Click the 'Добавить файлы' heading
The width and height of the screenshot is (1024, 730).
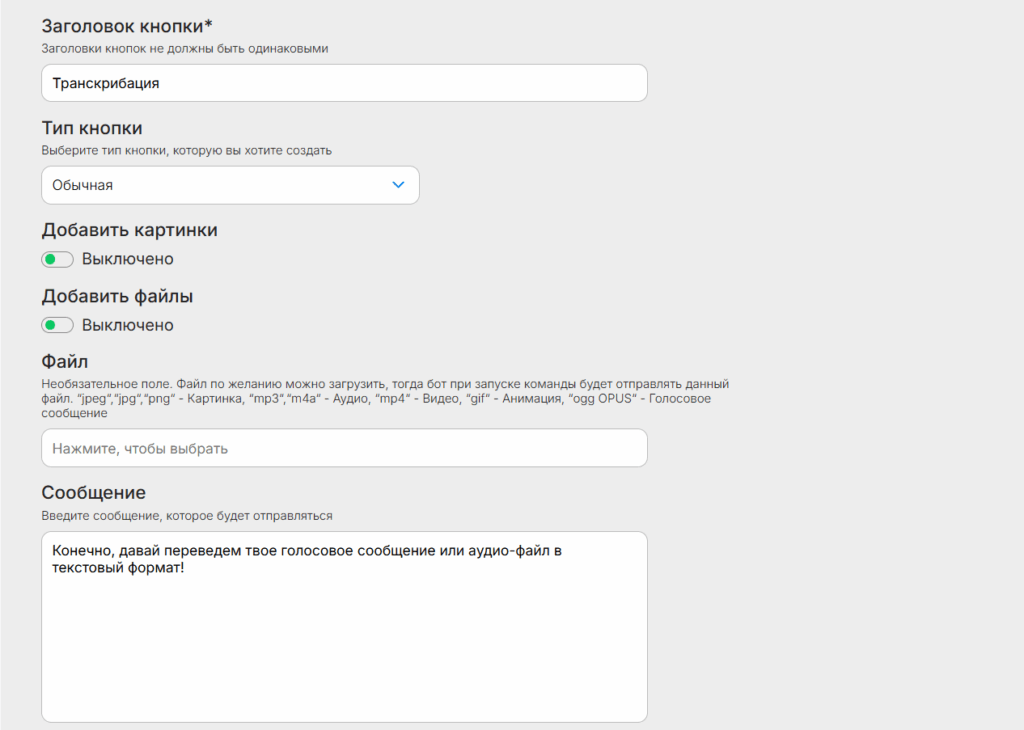(x=117, y=296)
